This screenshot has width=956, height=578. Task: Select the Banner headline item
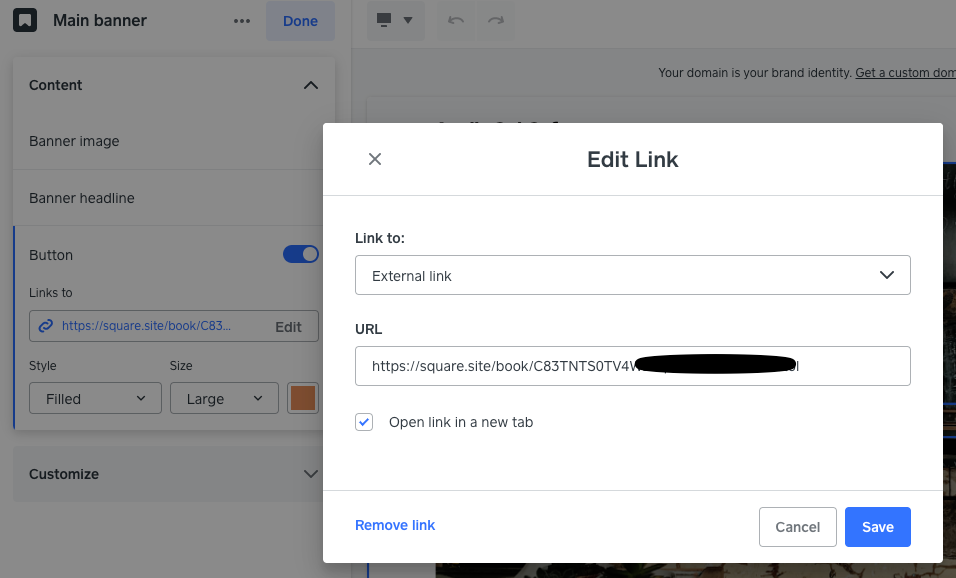pos(81,198)
